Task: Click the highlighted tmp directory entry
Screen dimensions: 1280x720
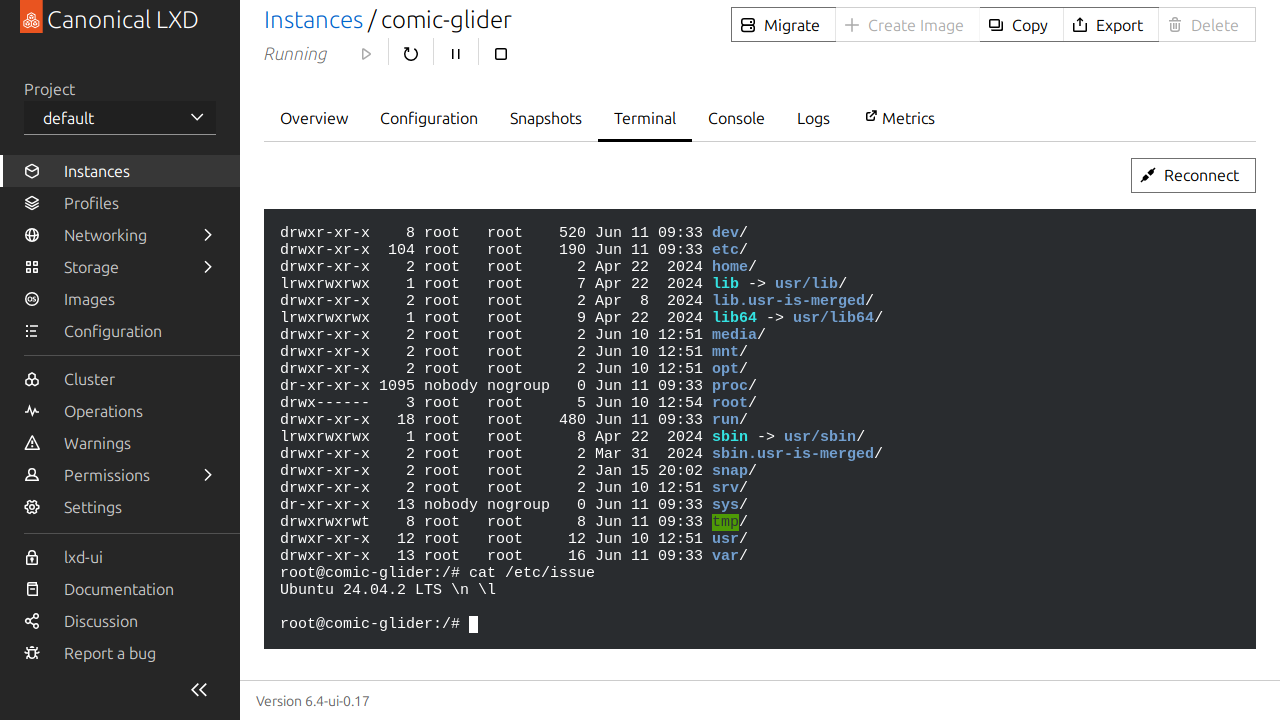Action: [x=725, y=521]
